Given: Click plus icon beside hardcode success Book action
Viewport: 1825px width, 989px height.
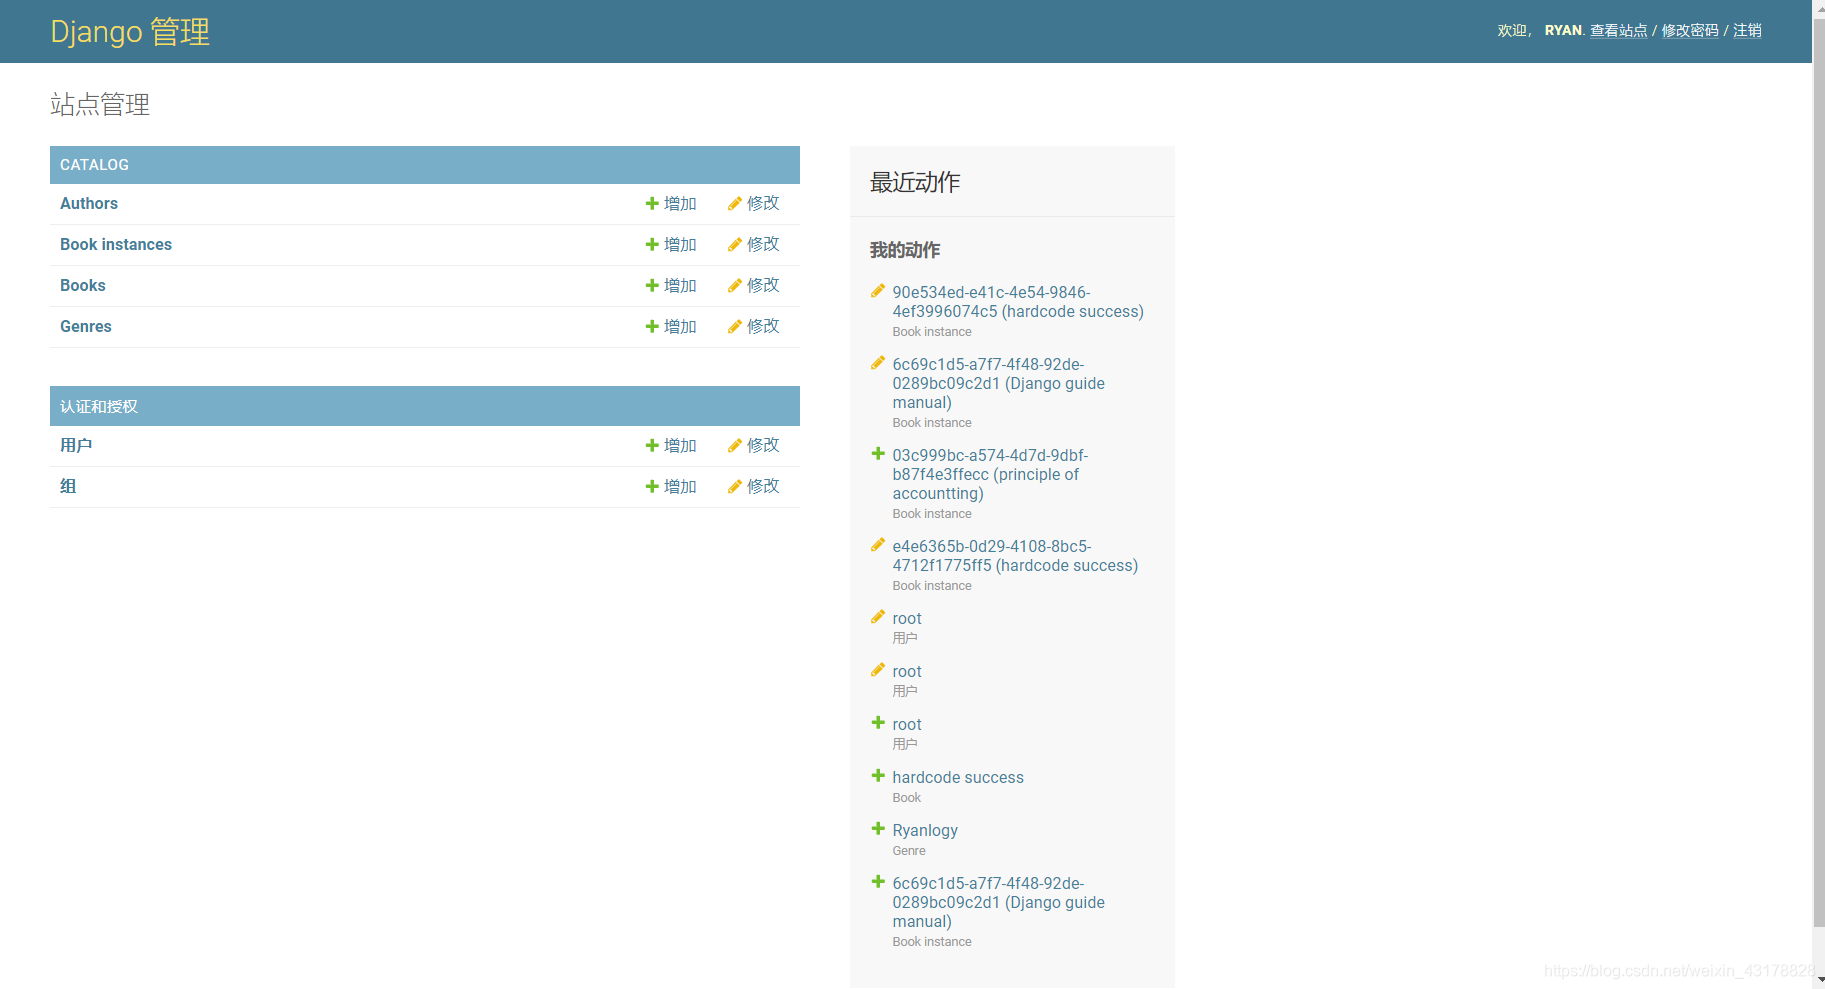Looking at the screenshot, I should (878, 776).
